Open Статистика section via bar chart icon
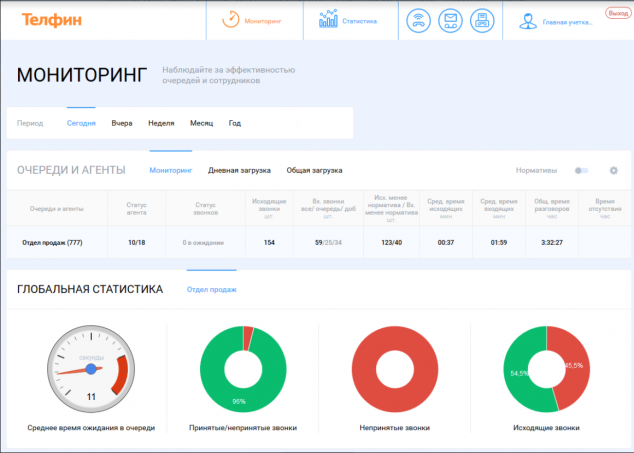 [328, 19]
